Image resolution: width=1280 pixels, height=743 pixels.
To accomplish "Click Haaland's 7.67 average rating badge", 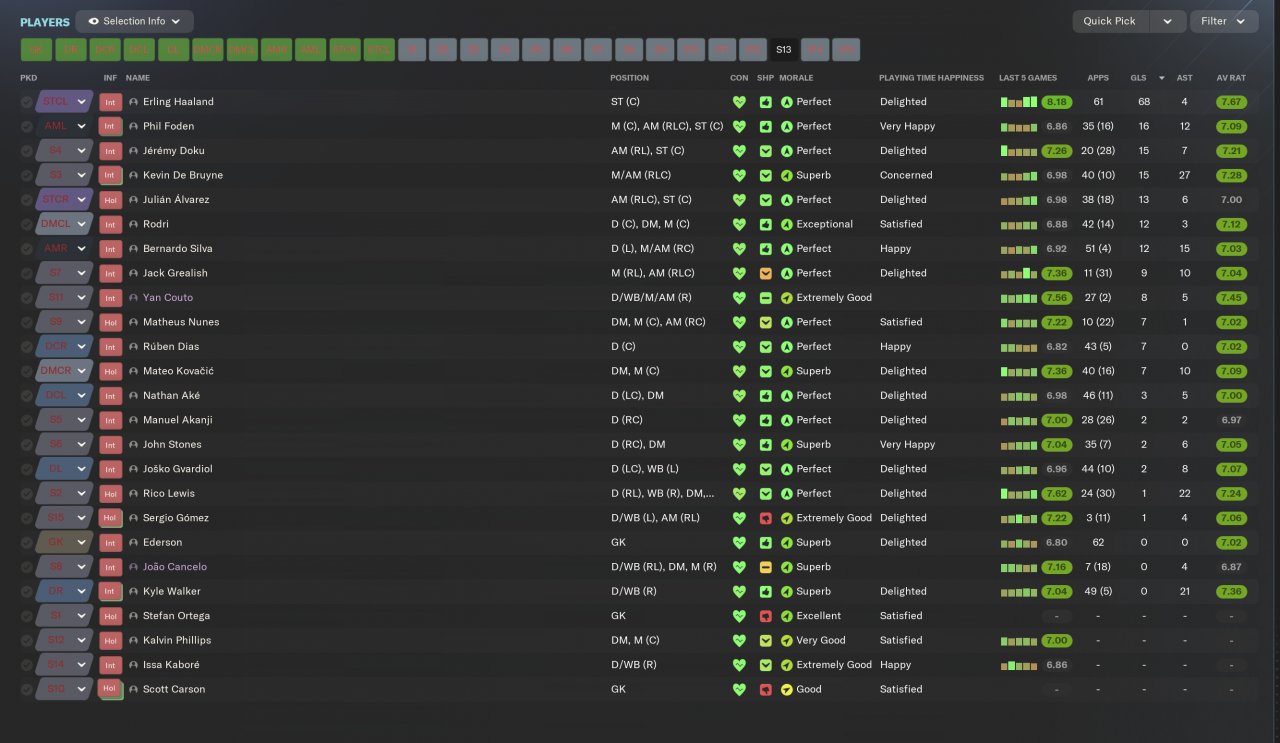I will (x=1231, y=102).
